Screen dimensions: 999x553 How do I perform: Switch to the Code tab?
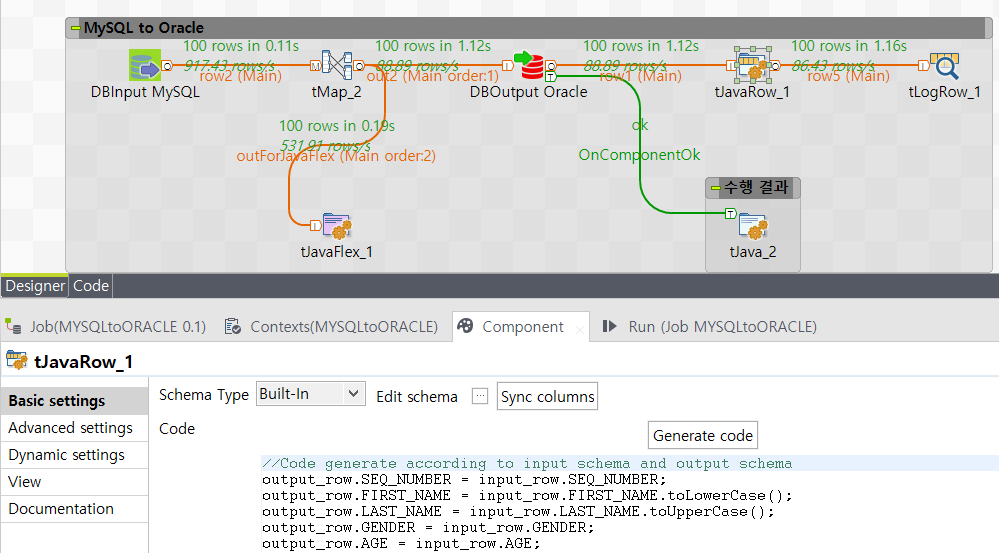90,286
